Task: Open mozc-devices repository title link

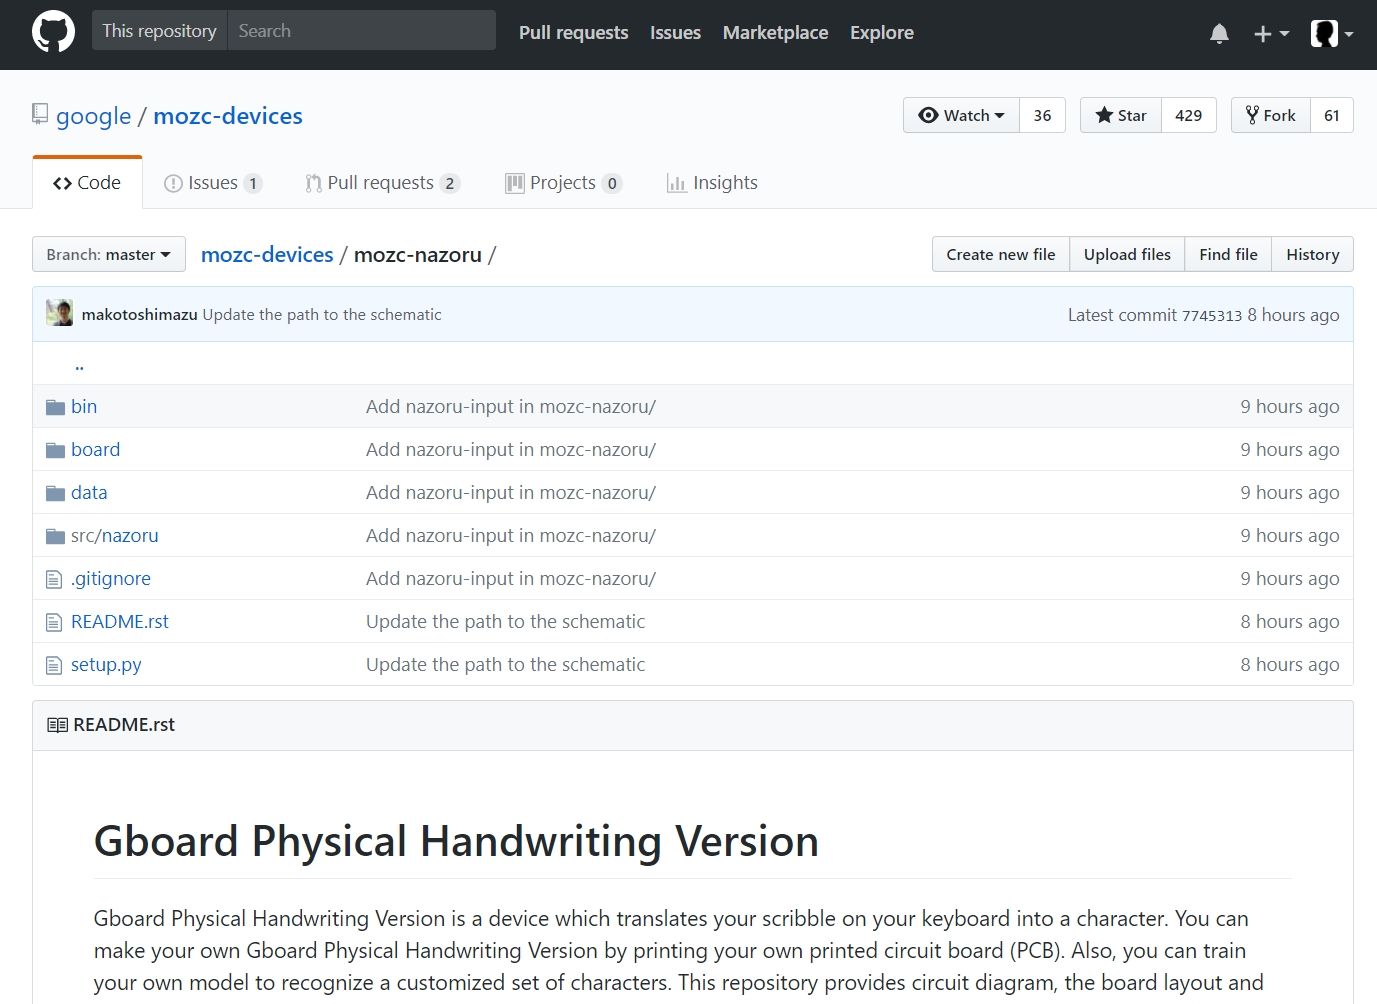Action: (x=228, y=116)
